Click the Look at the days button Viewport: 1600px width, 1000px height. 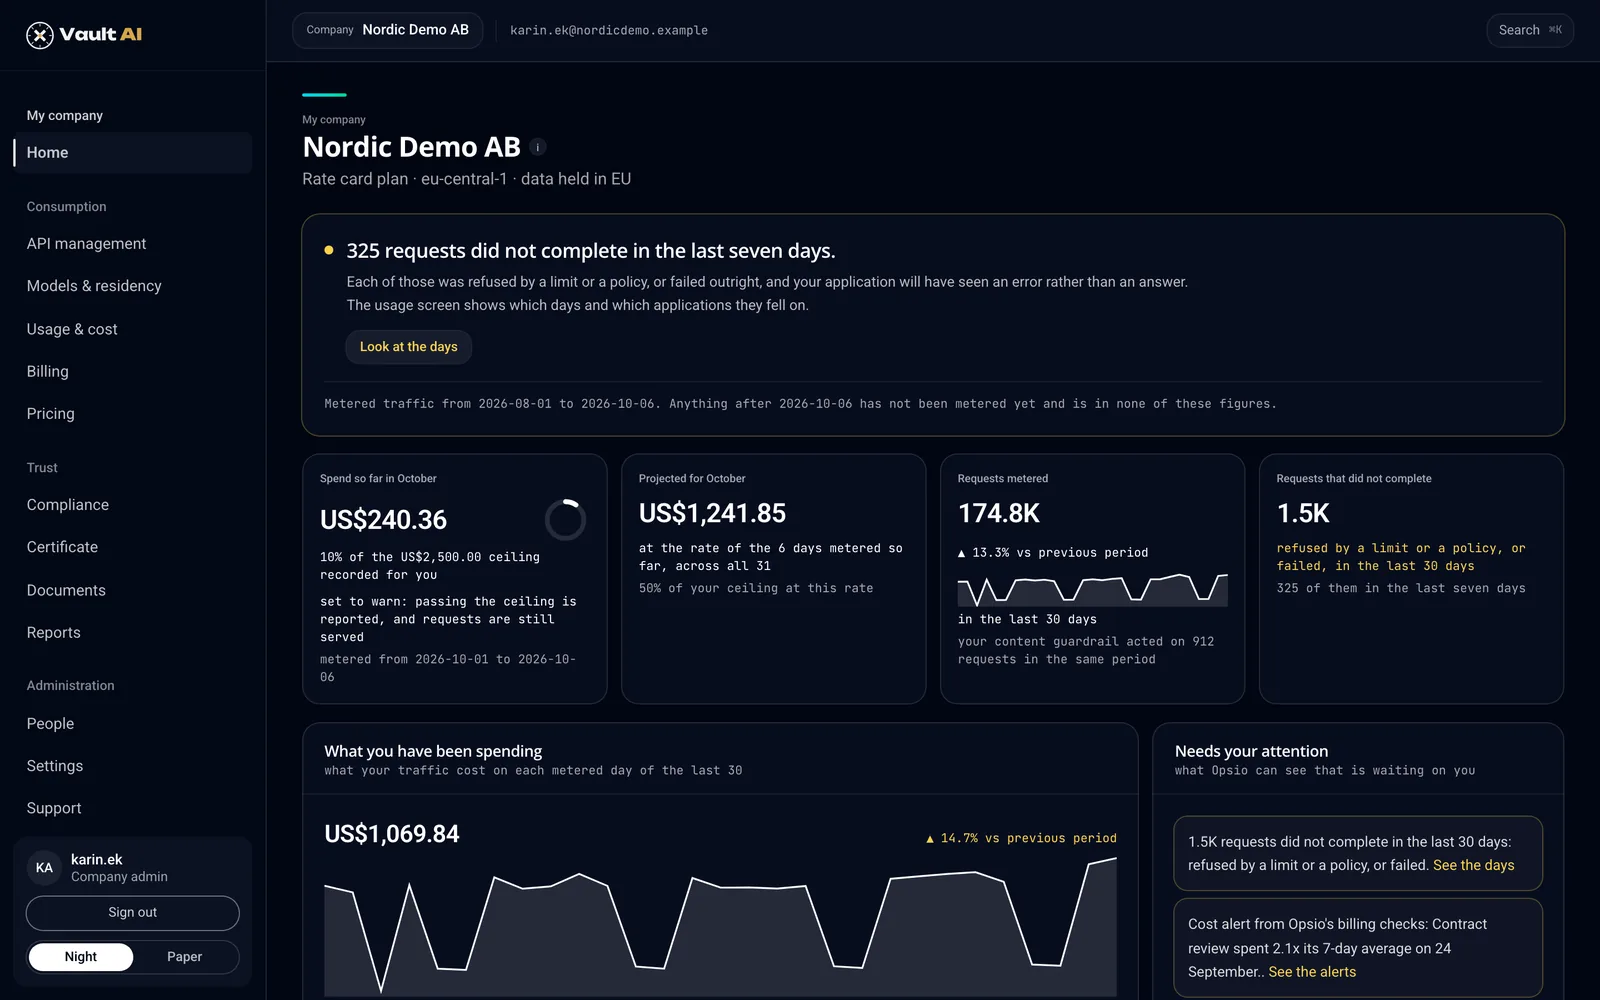click(408, 347)
